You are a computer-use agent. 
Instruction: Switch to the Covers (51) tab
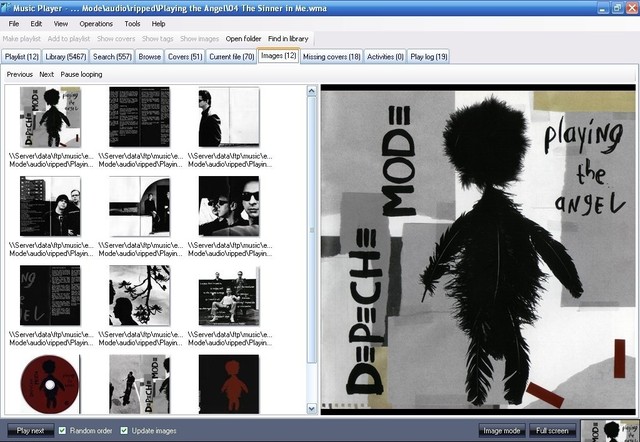point(185,57)
